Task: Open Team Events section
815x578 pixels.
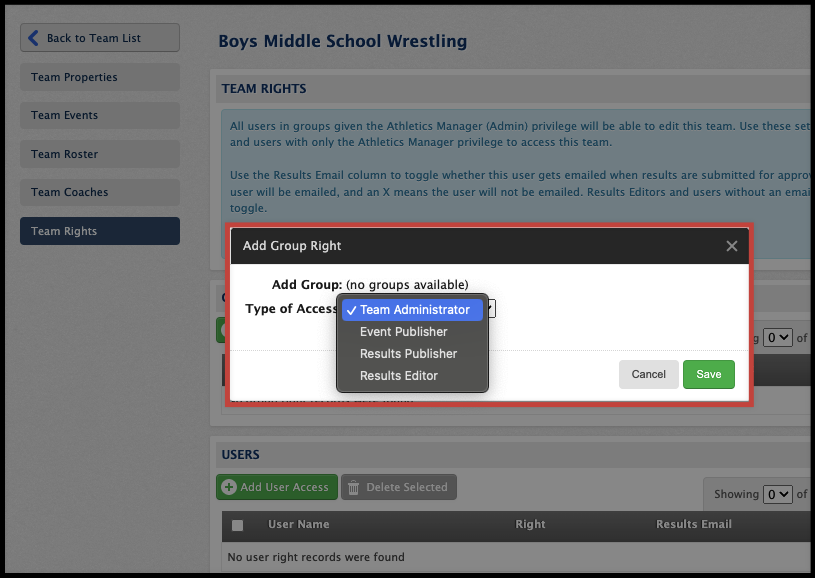Action: 100,115
